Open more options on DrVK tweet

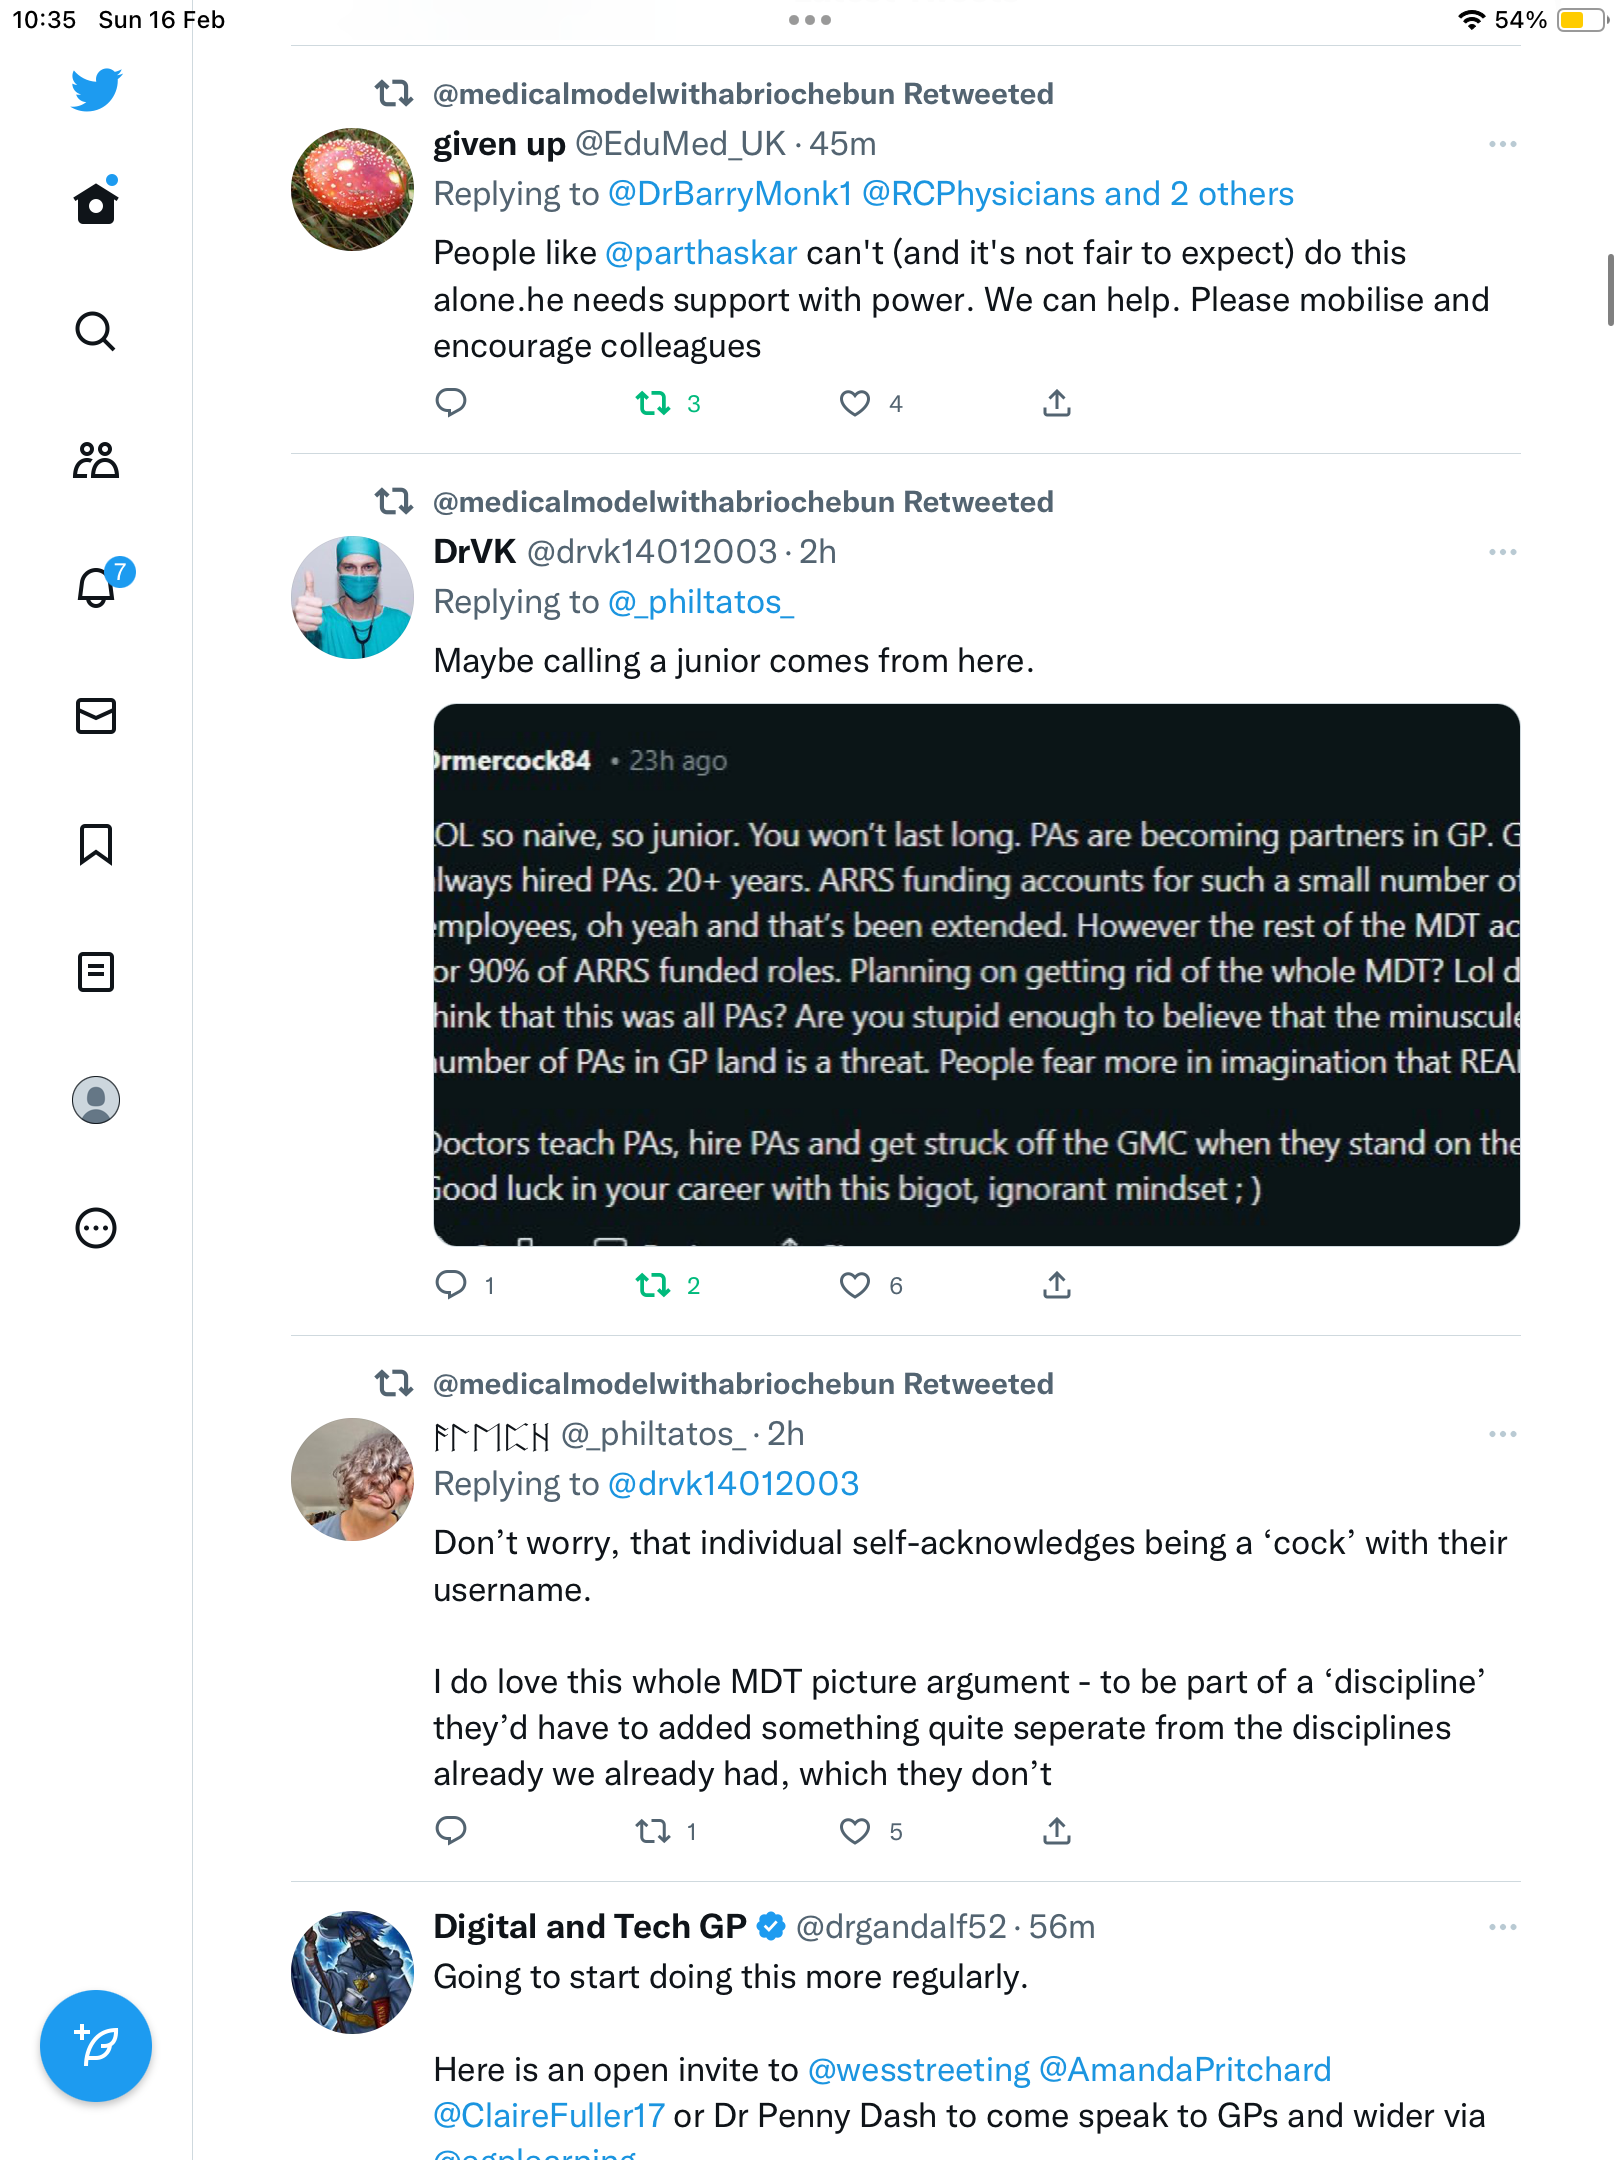pos(1502,553)
